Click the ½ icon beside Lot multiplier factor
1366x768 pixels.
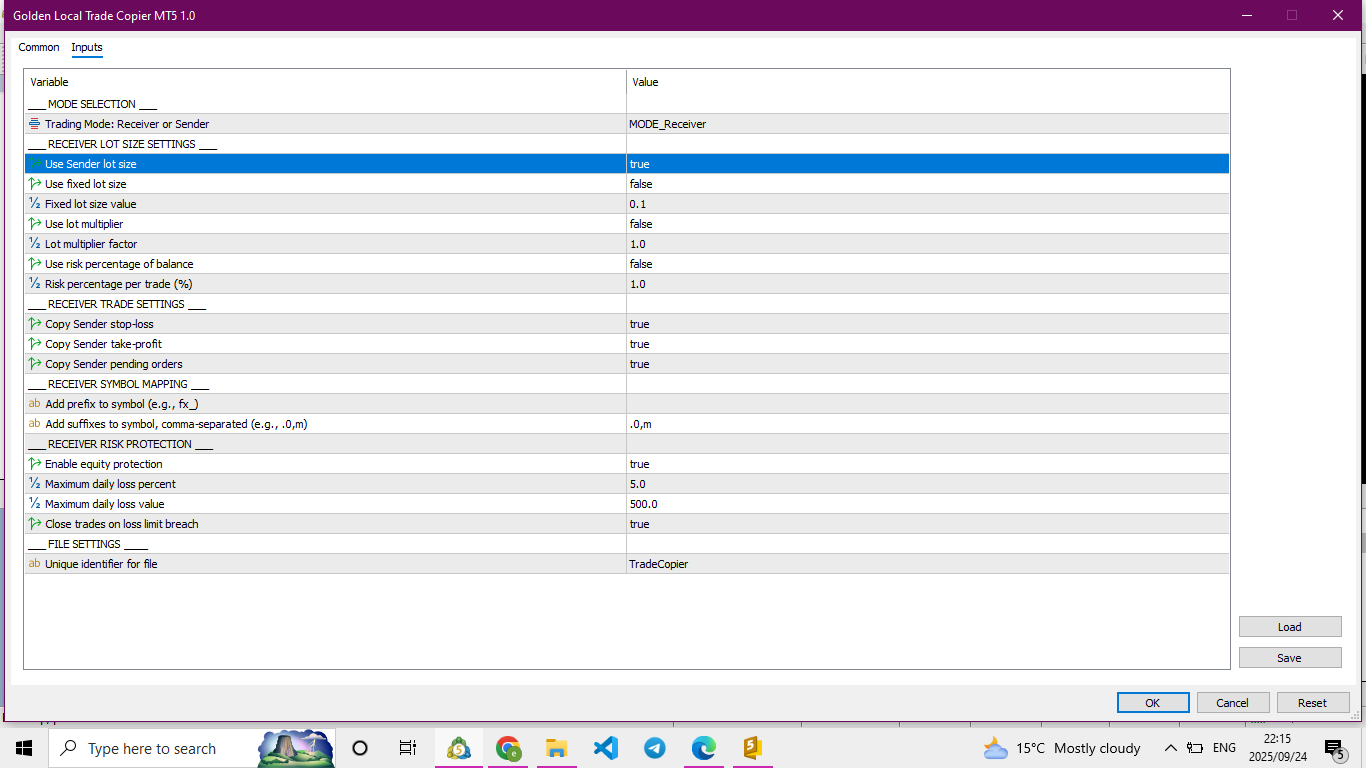coord(35,244)
